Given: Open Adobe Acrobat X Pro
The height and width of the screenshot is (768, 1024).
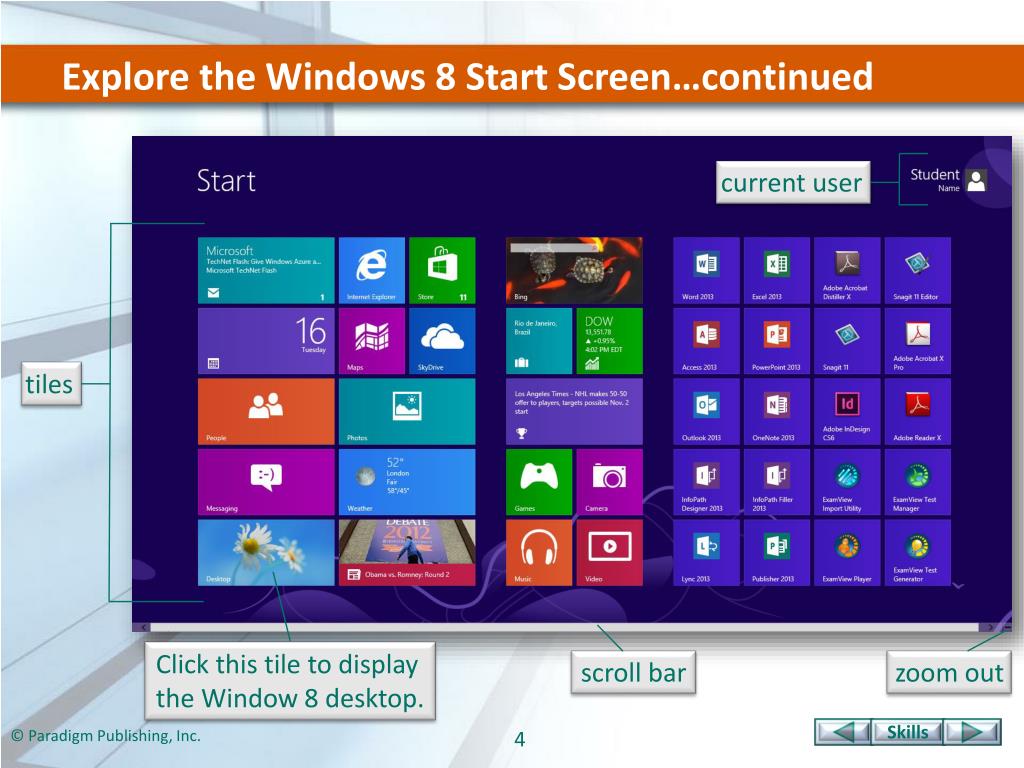Looking at the screenshot, I should coord(918,341).
